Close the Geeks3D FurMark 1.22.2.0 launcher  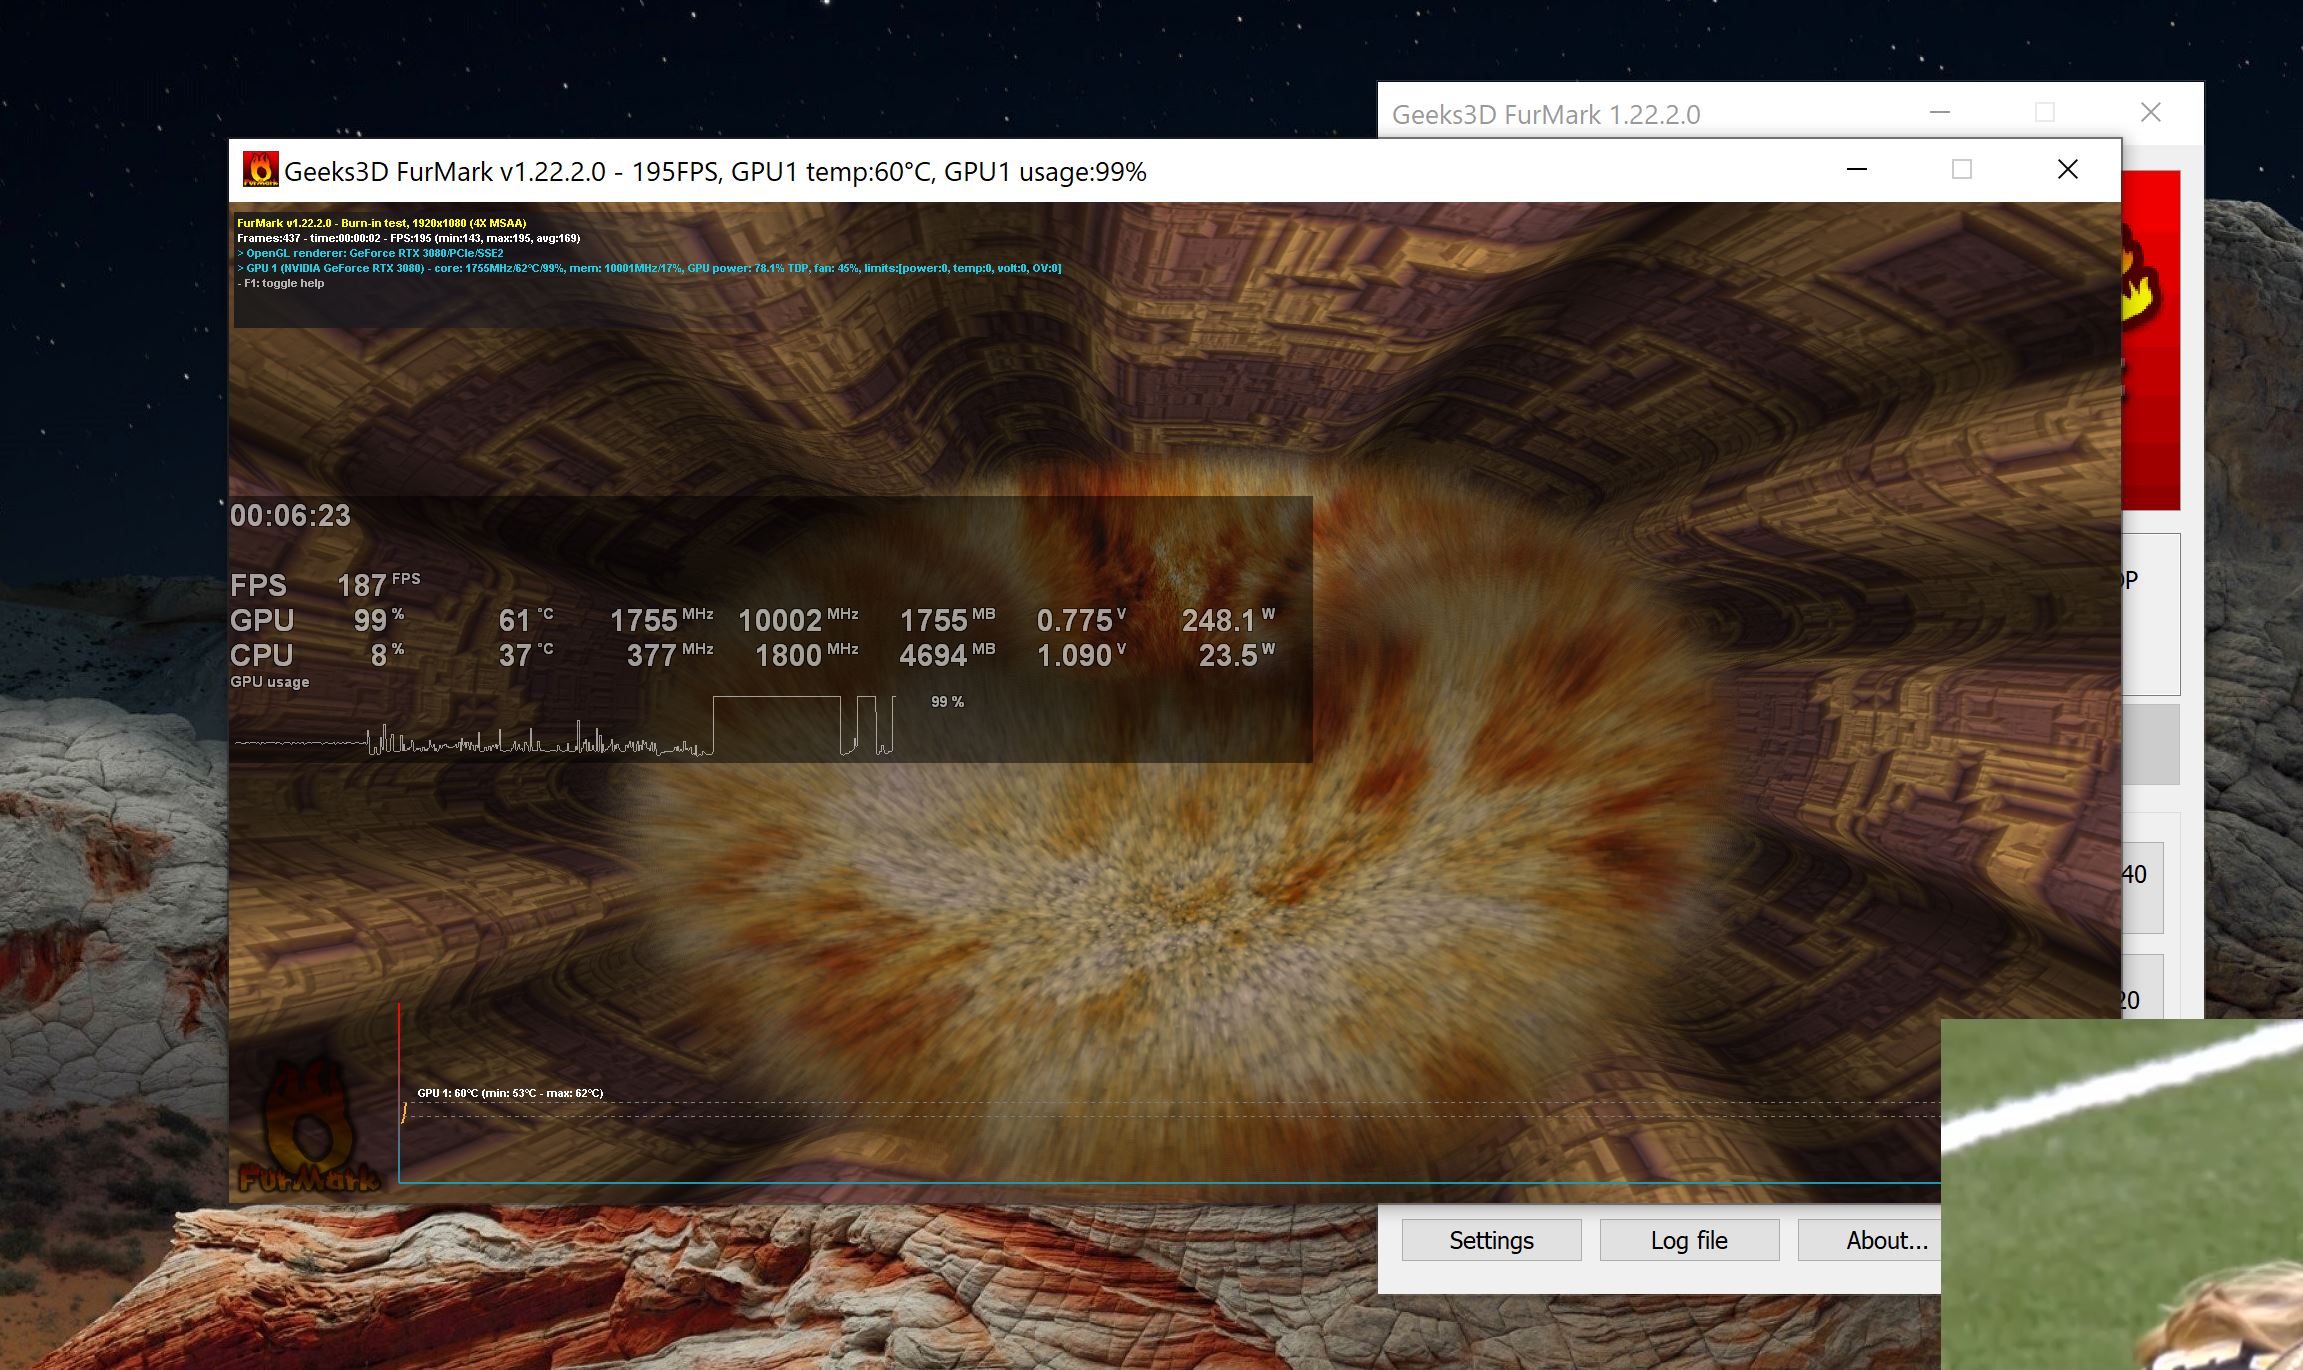[2151, 113]
